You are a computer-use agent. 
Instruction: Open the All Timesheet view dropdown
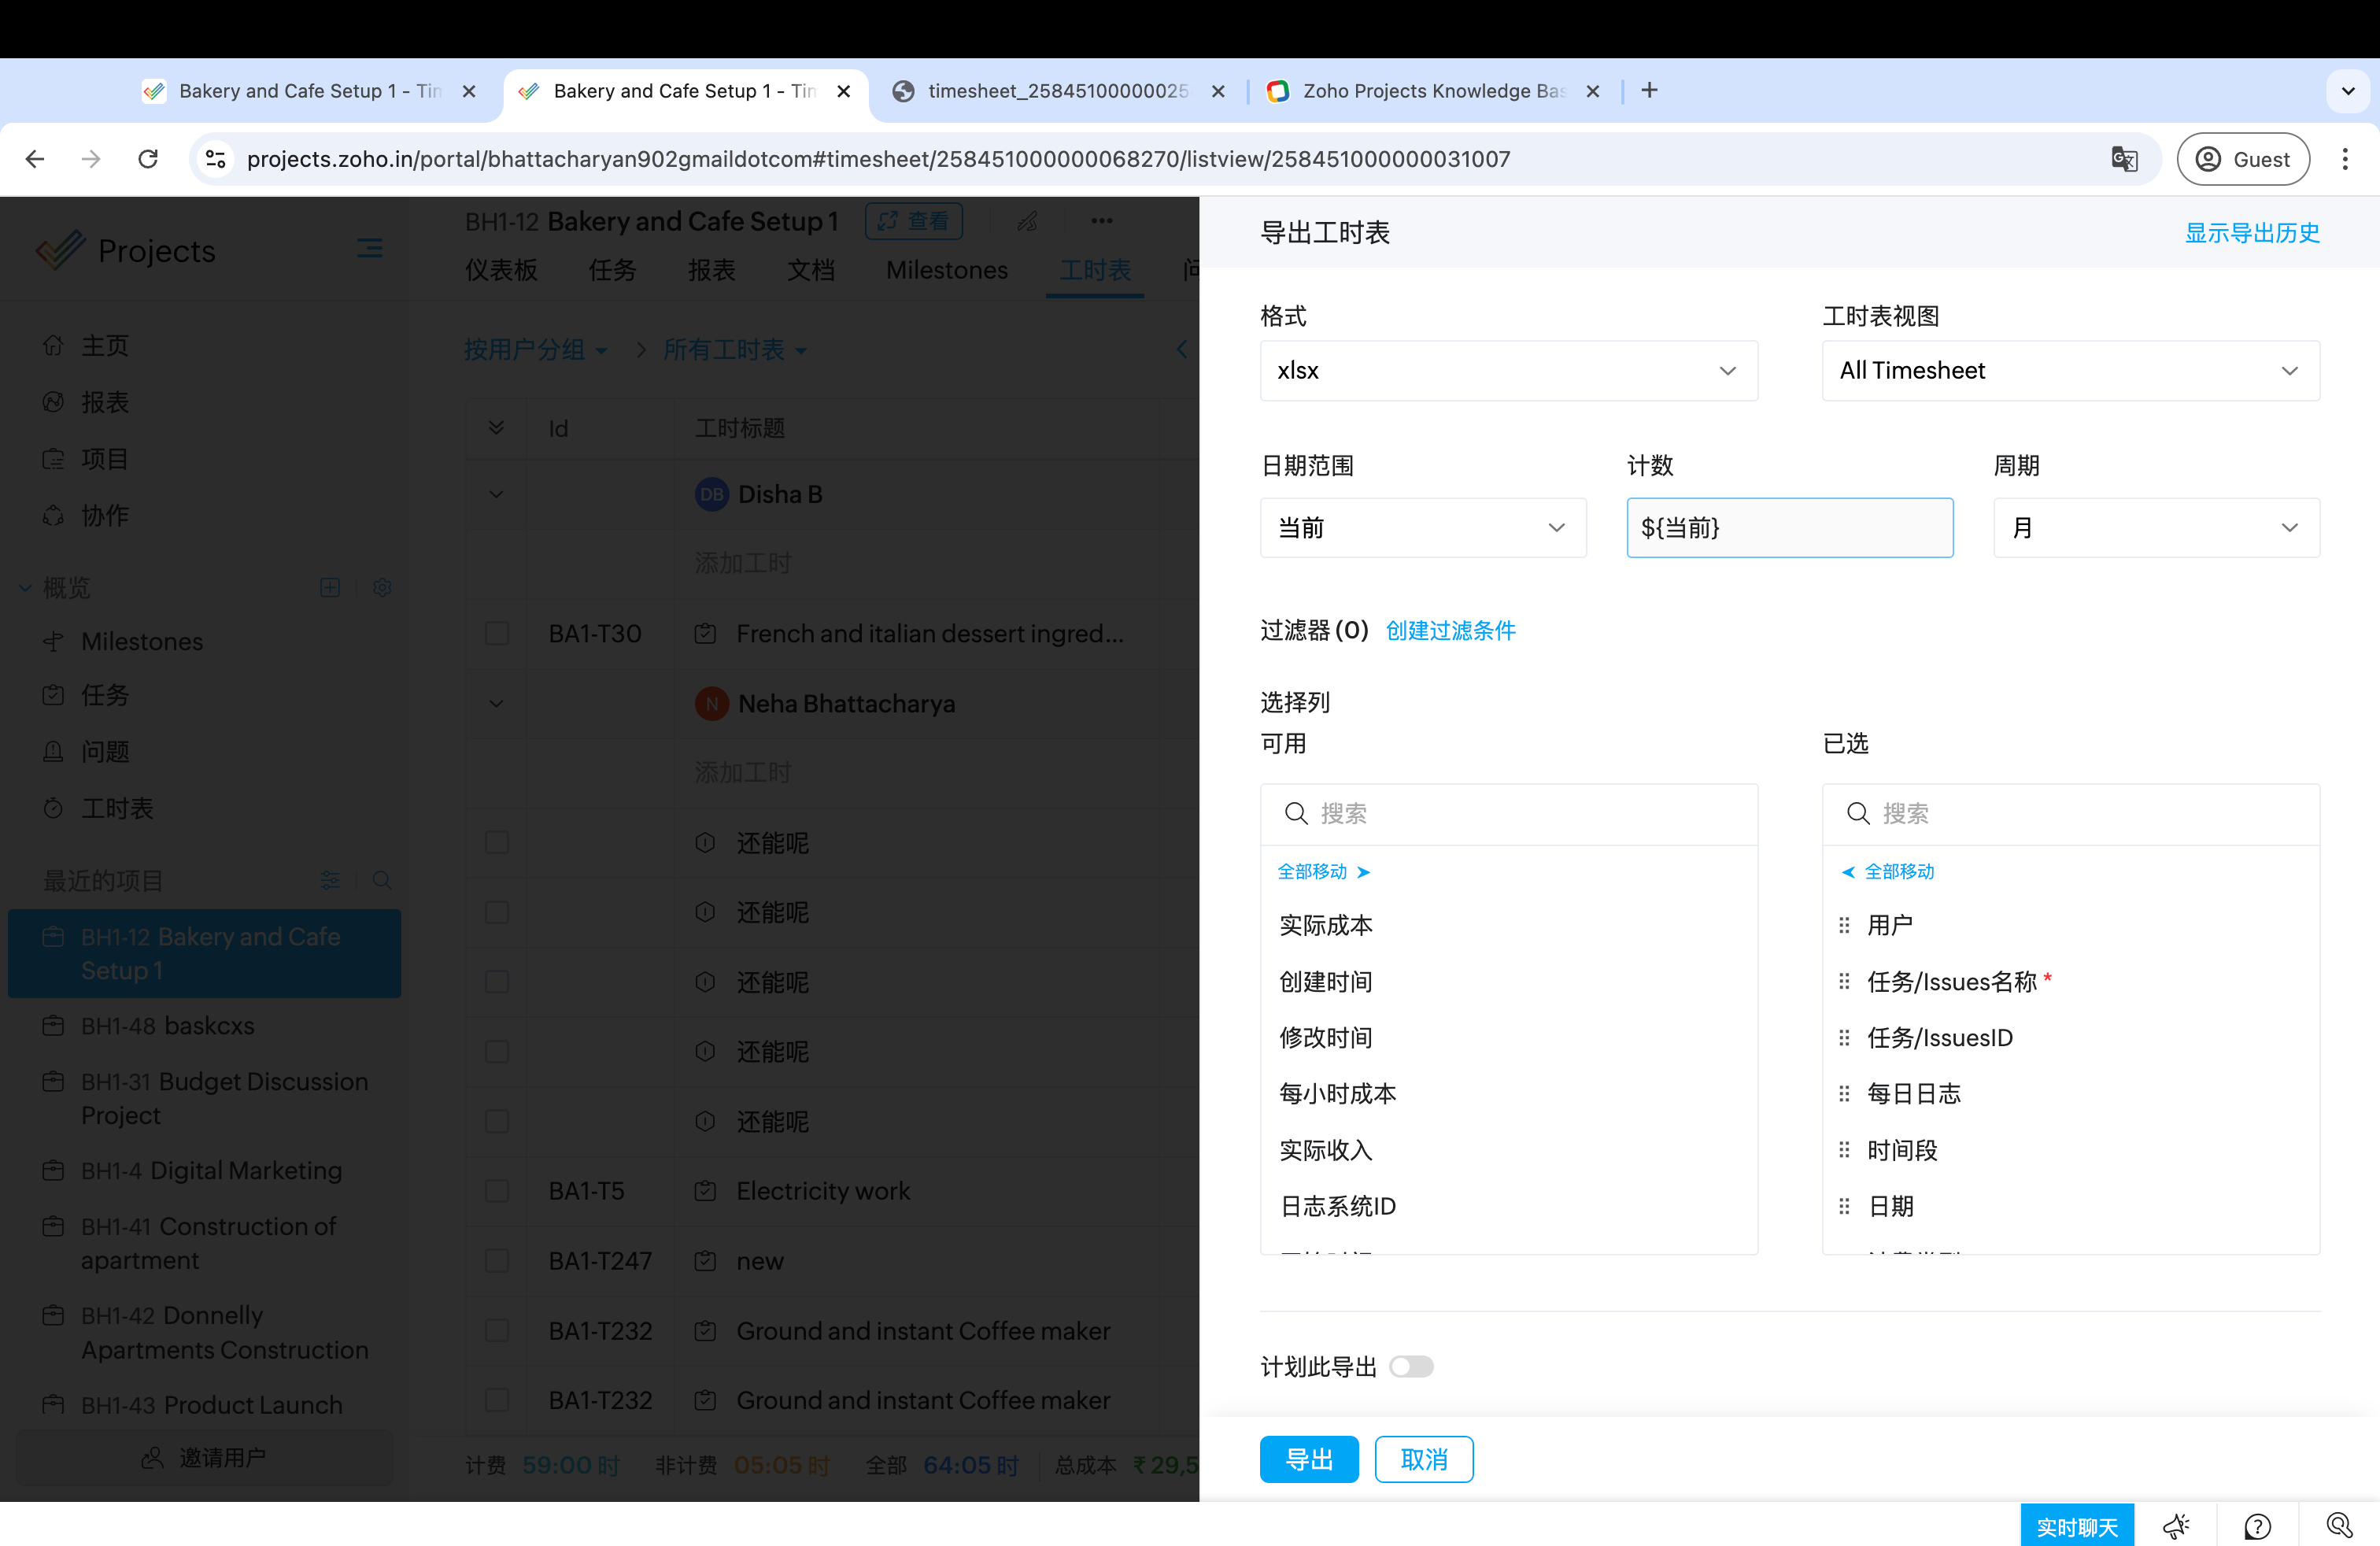(2070, 371)
